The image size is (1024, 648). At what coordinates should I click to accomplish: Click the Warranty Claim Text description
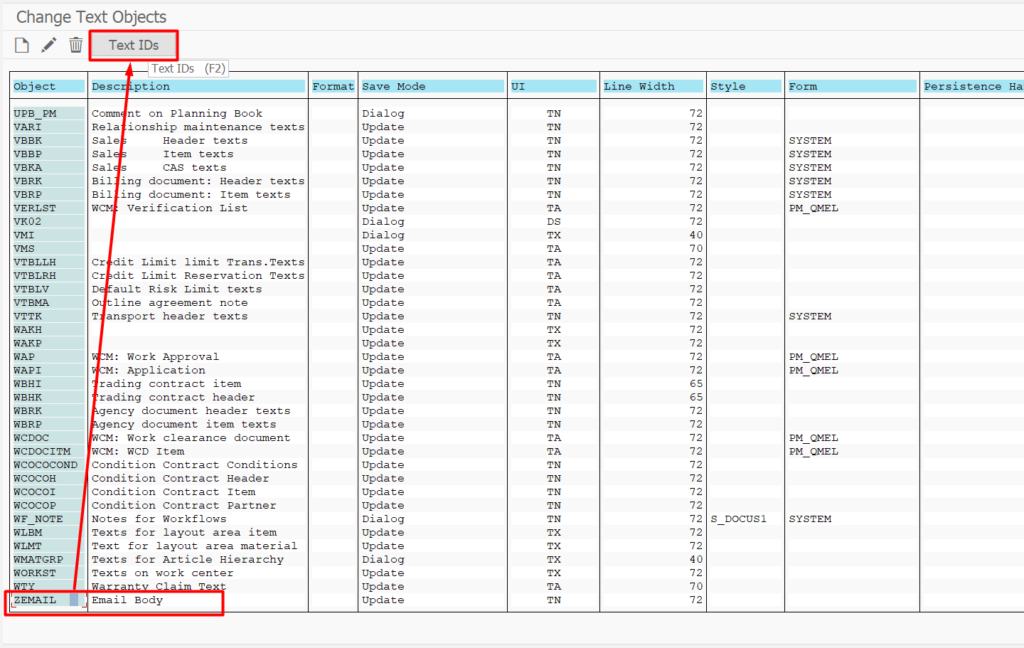(158, 587)
